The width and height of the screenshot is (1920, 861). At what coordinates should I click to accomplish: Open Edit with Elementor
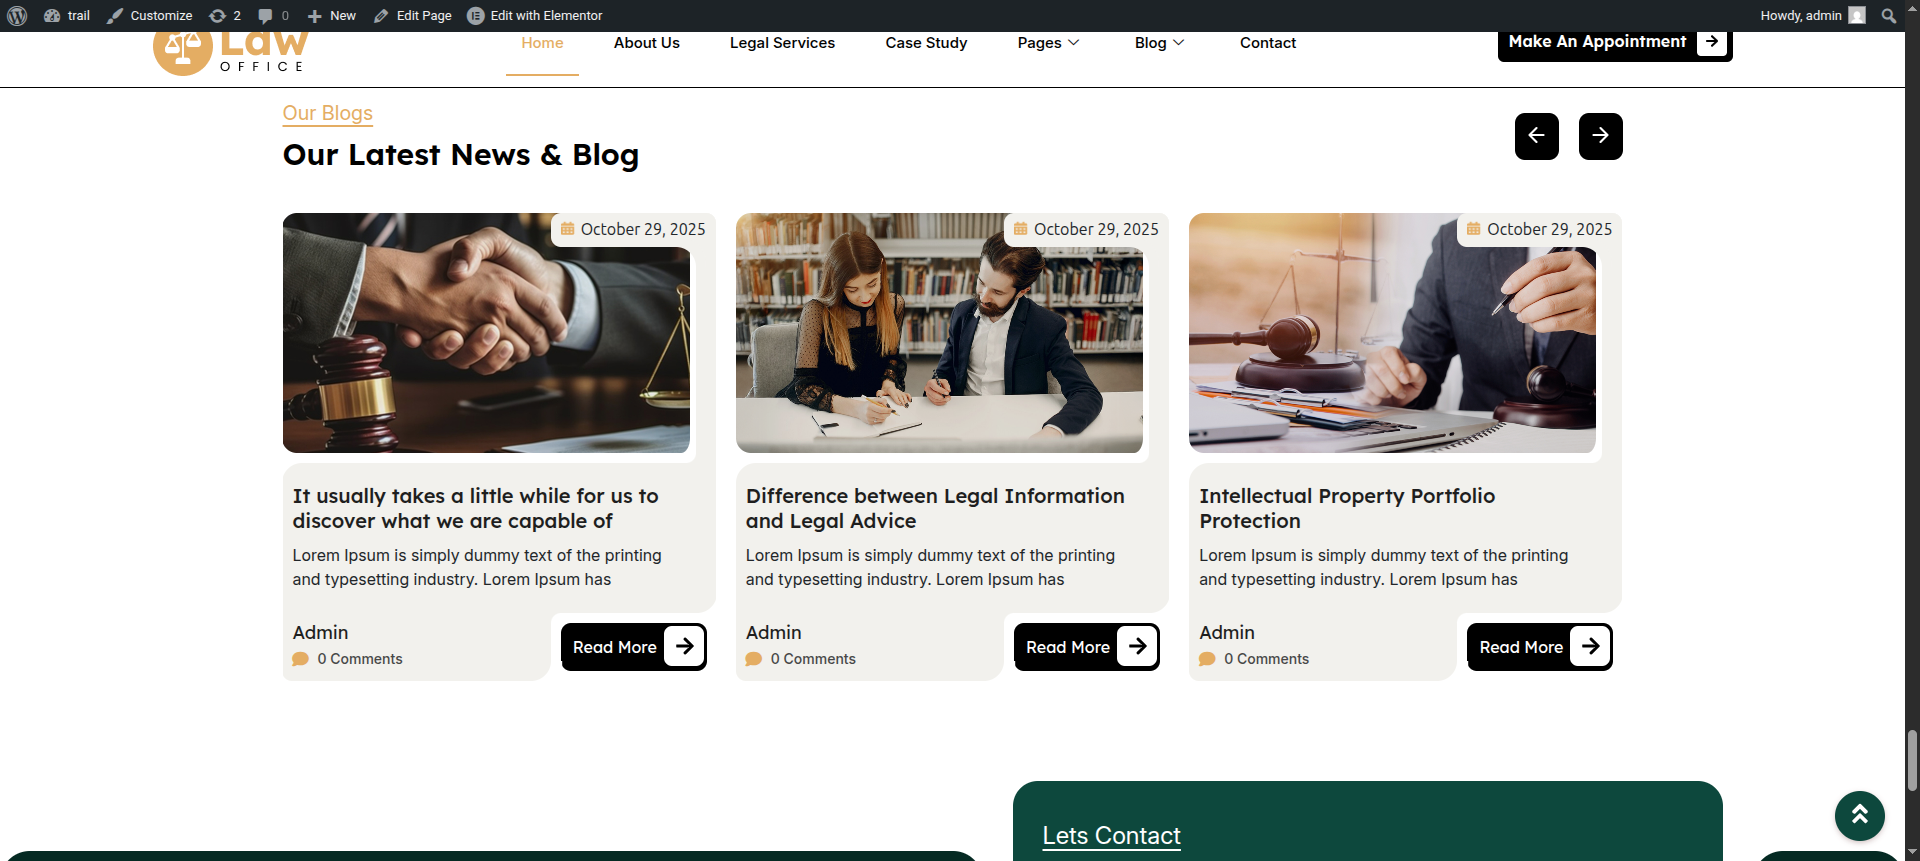tap(535, 16)
